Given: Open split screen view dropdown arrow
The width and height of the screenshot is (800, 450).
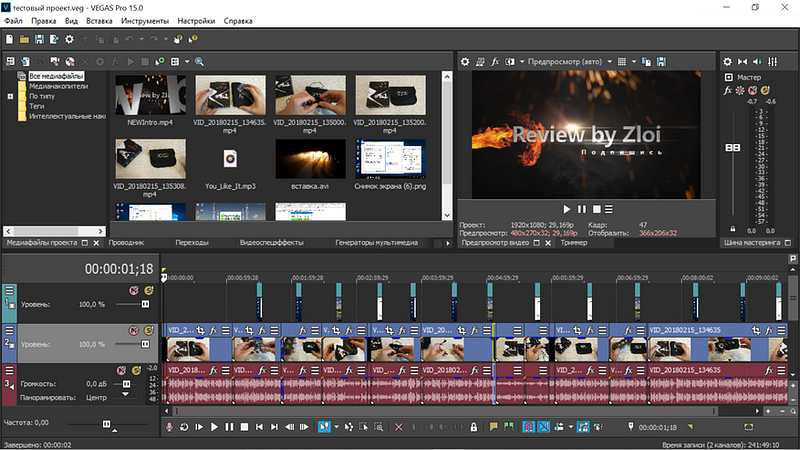Looking at the screenshot, I should click(x=522, y=62).
